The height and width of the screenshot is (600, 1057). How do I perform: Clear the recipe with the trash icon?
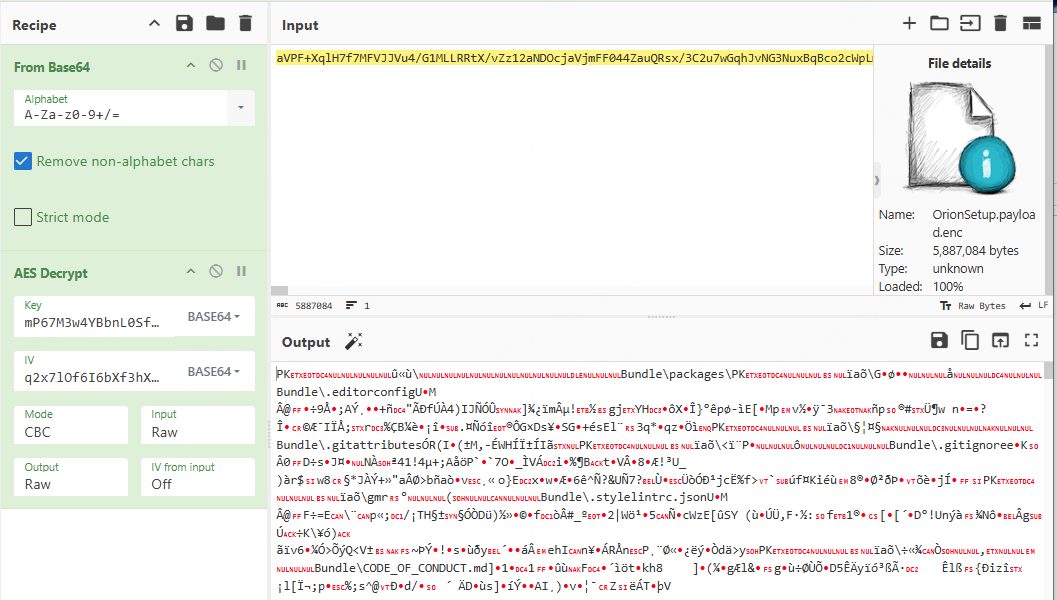245,24
